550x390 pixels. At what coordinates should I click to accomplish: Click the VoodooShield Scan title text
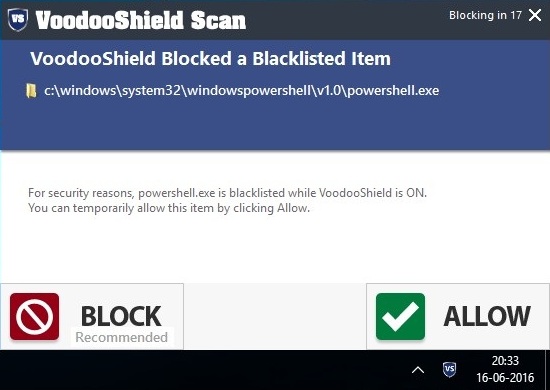141,20
